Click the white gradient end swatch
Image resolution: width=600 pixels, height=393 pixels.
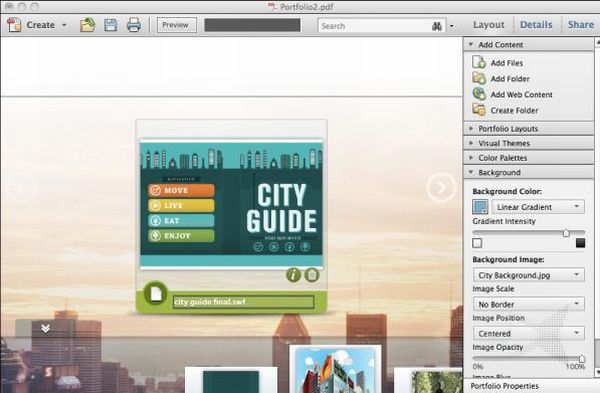[x=477, y=243]
